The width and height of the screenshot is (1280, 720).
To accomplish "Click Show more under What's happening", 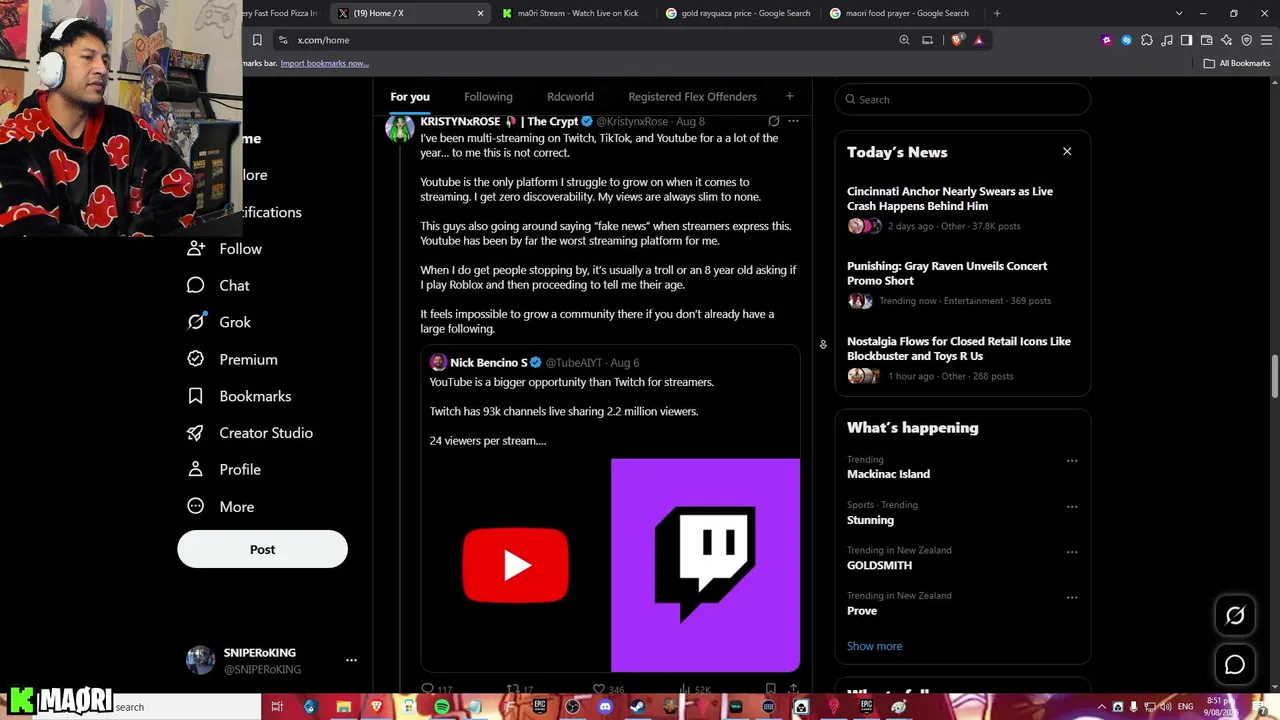I will (x=875, y=646).
